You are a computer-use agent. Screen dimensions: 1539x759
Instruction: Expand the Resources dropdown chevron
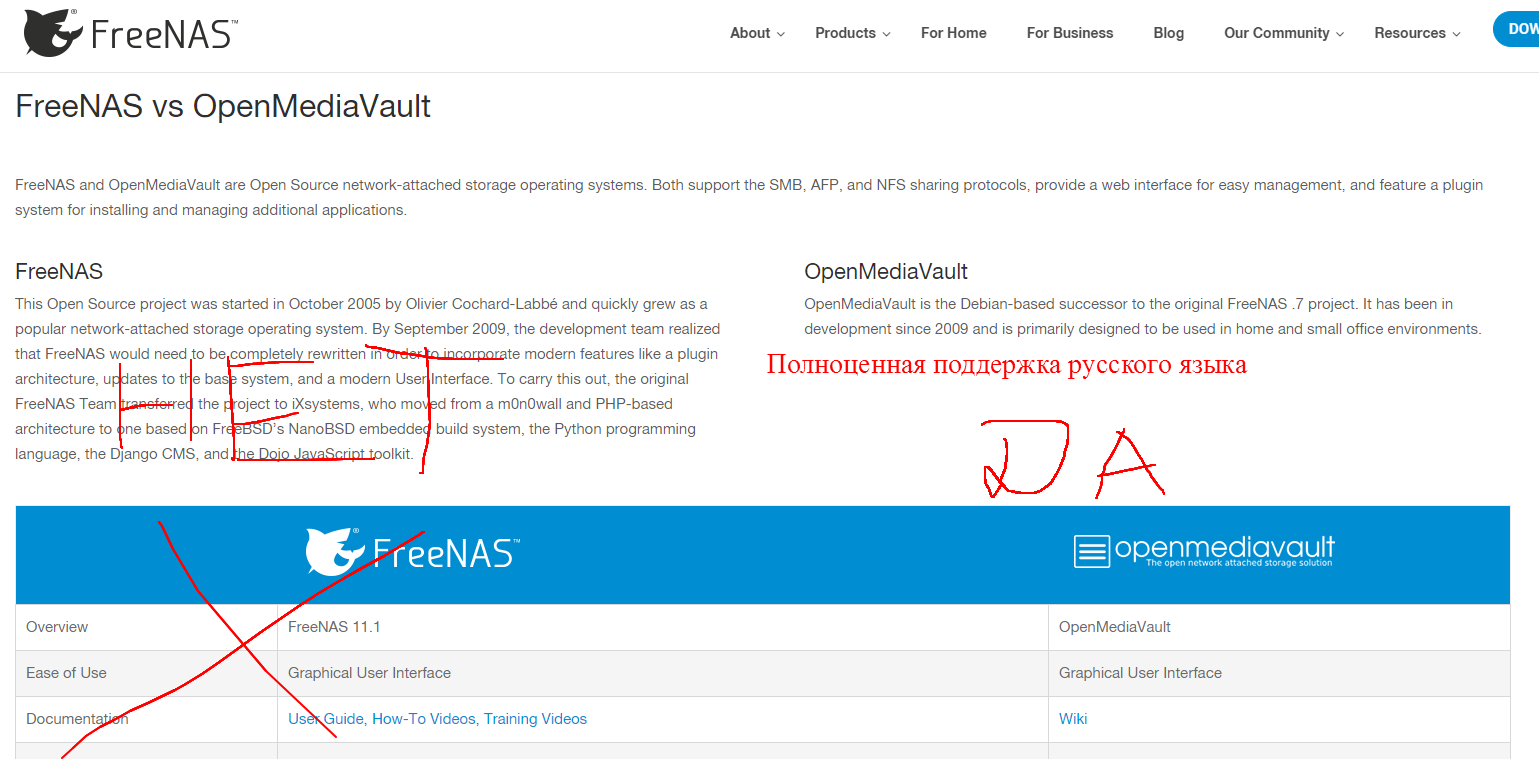pos(1456,34)
